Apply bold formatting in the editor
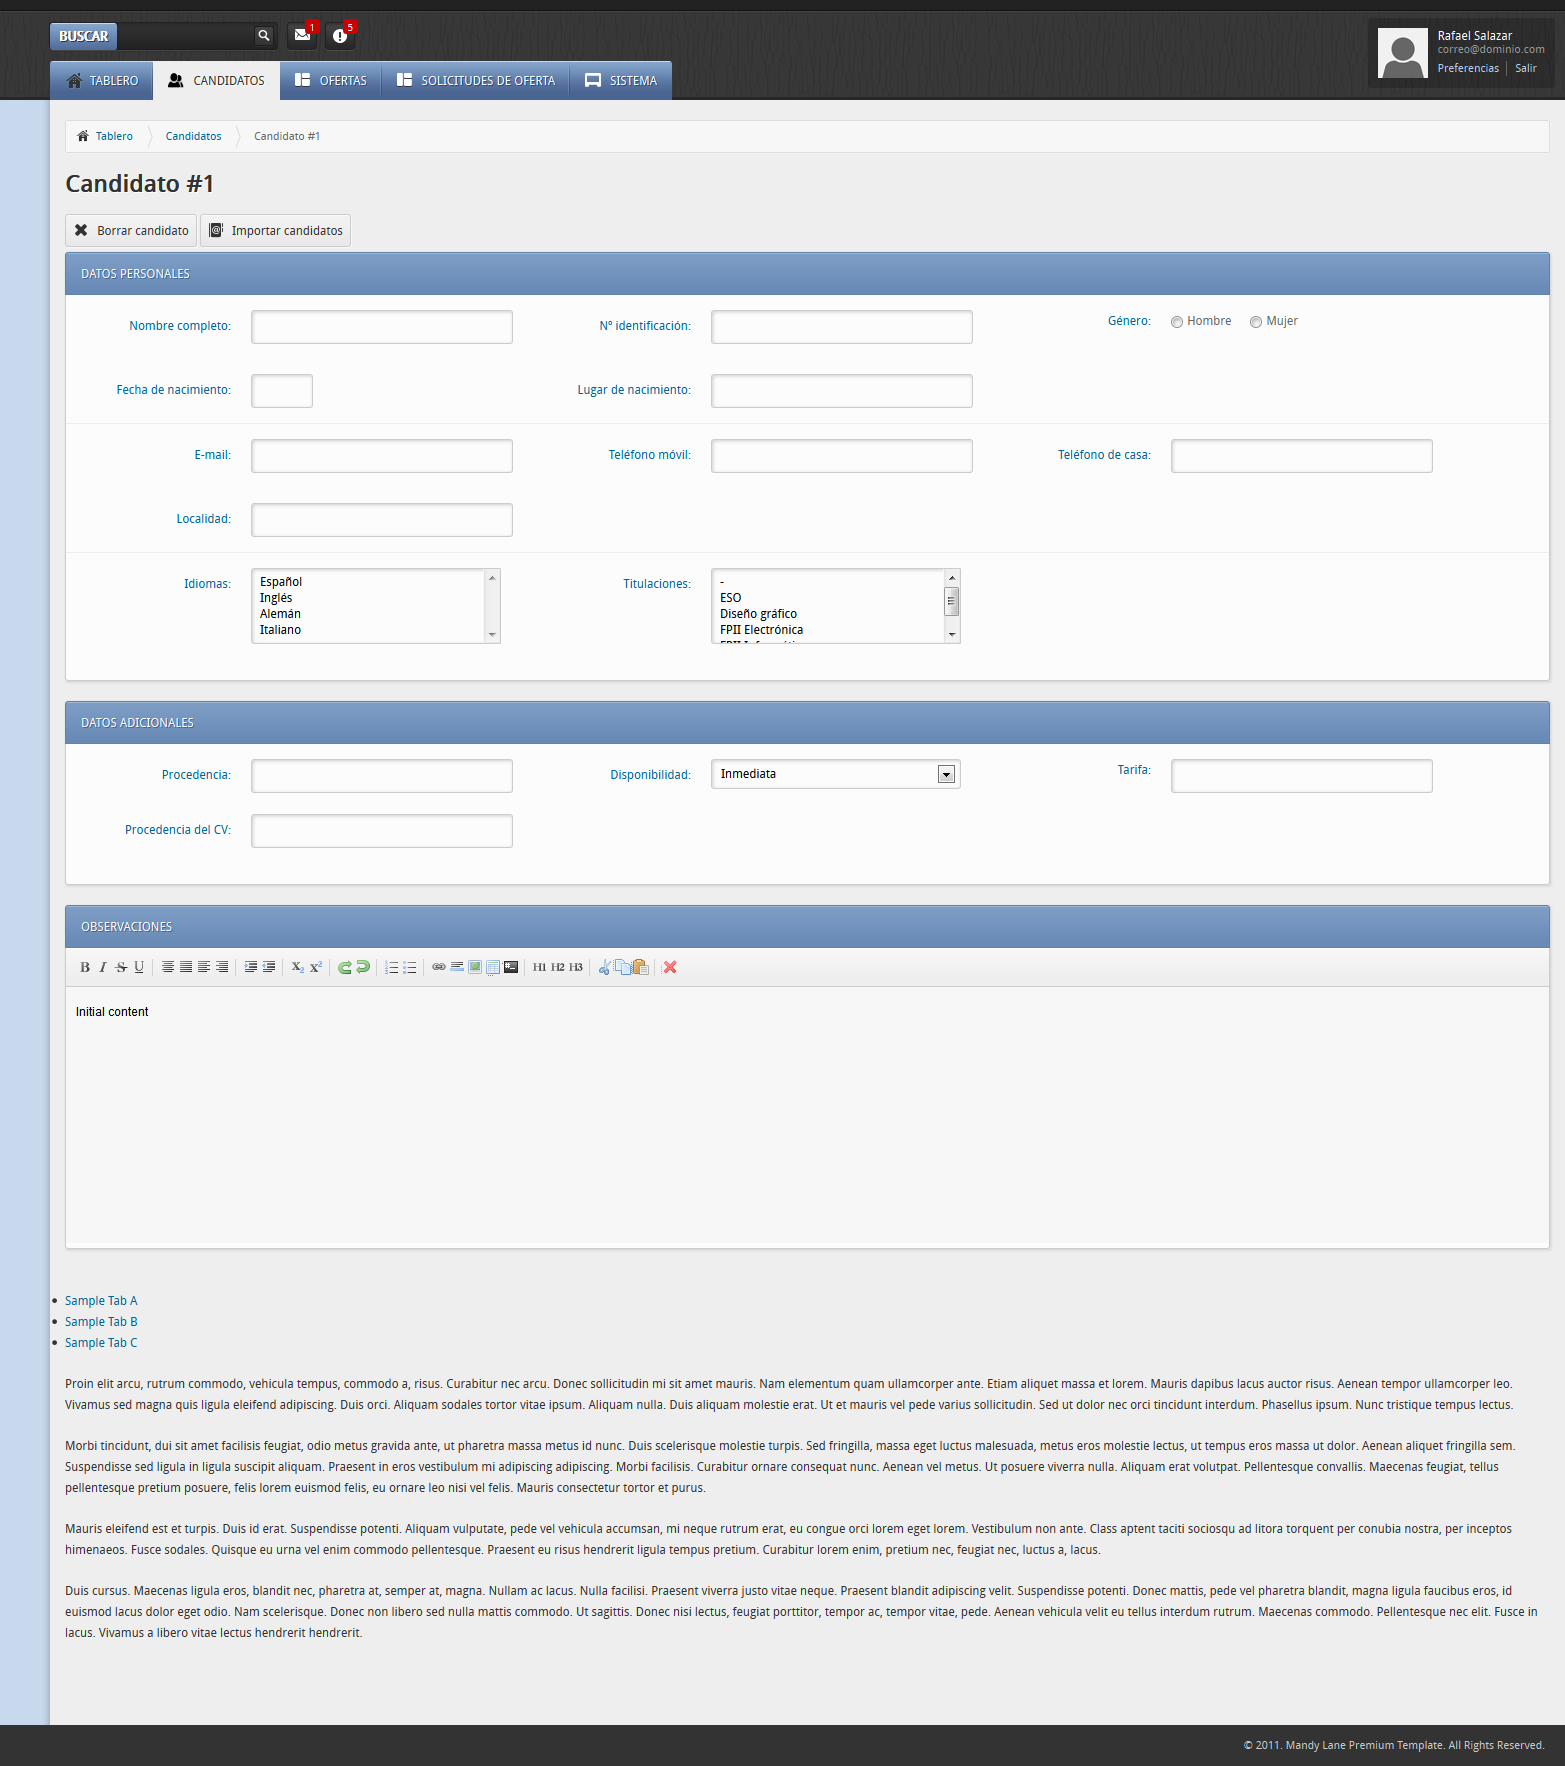The height and width of the screenshot is (1766, 1565). click(x=85, y=967)
